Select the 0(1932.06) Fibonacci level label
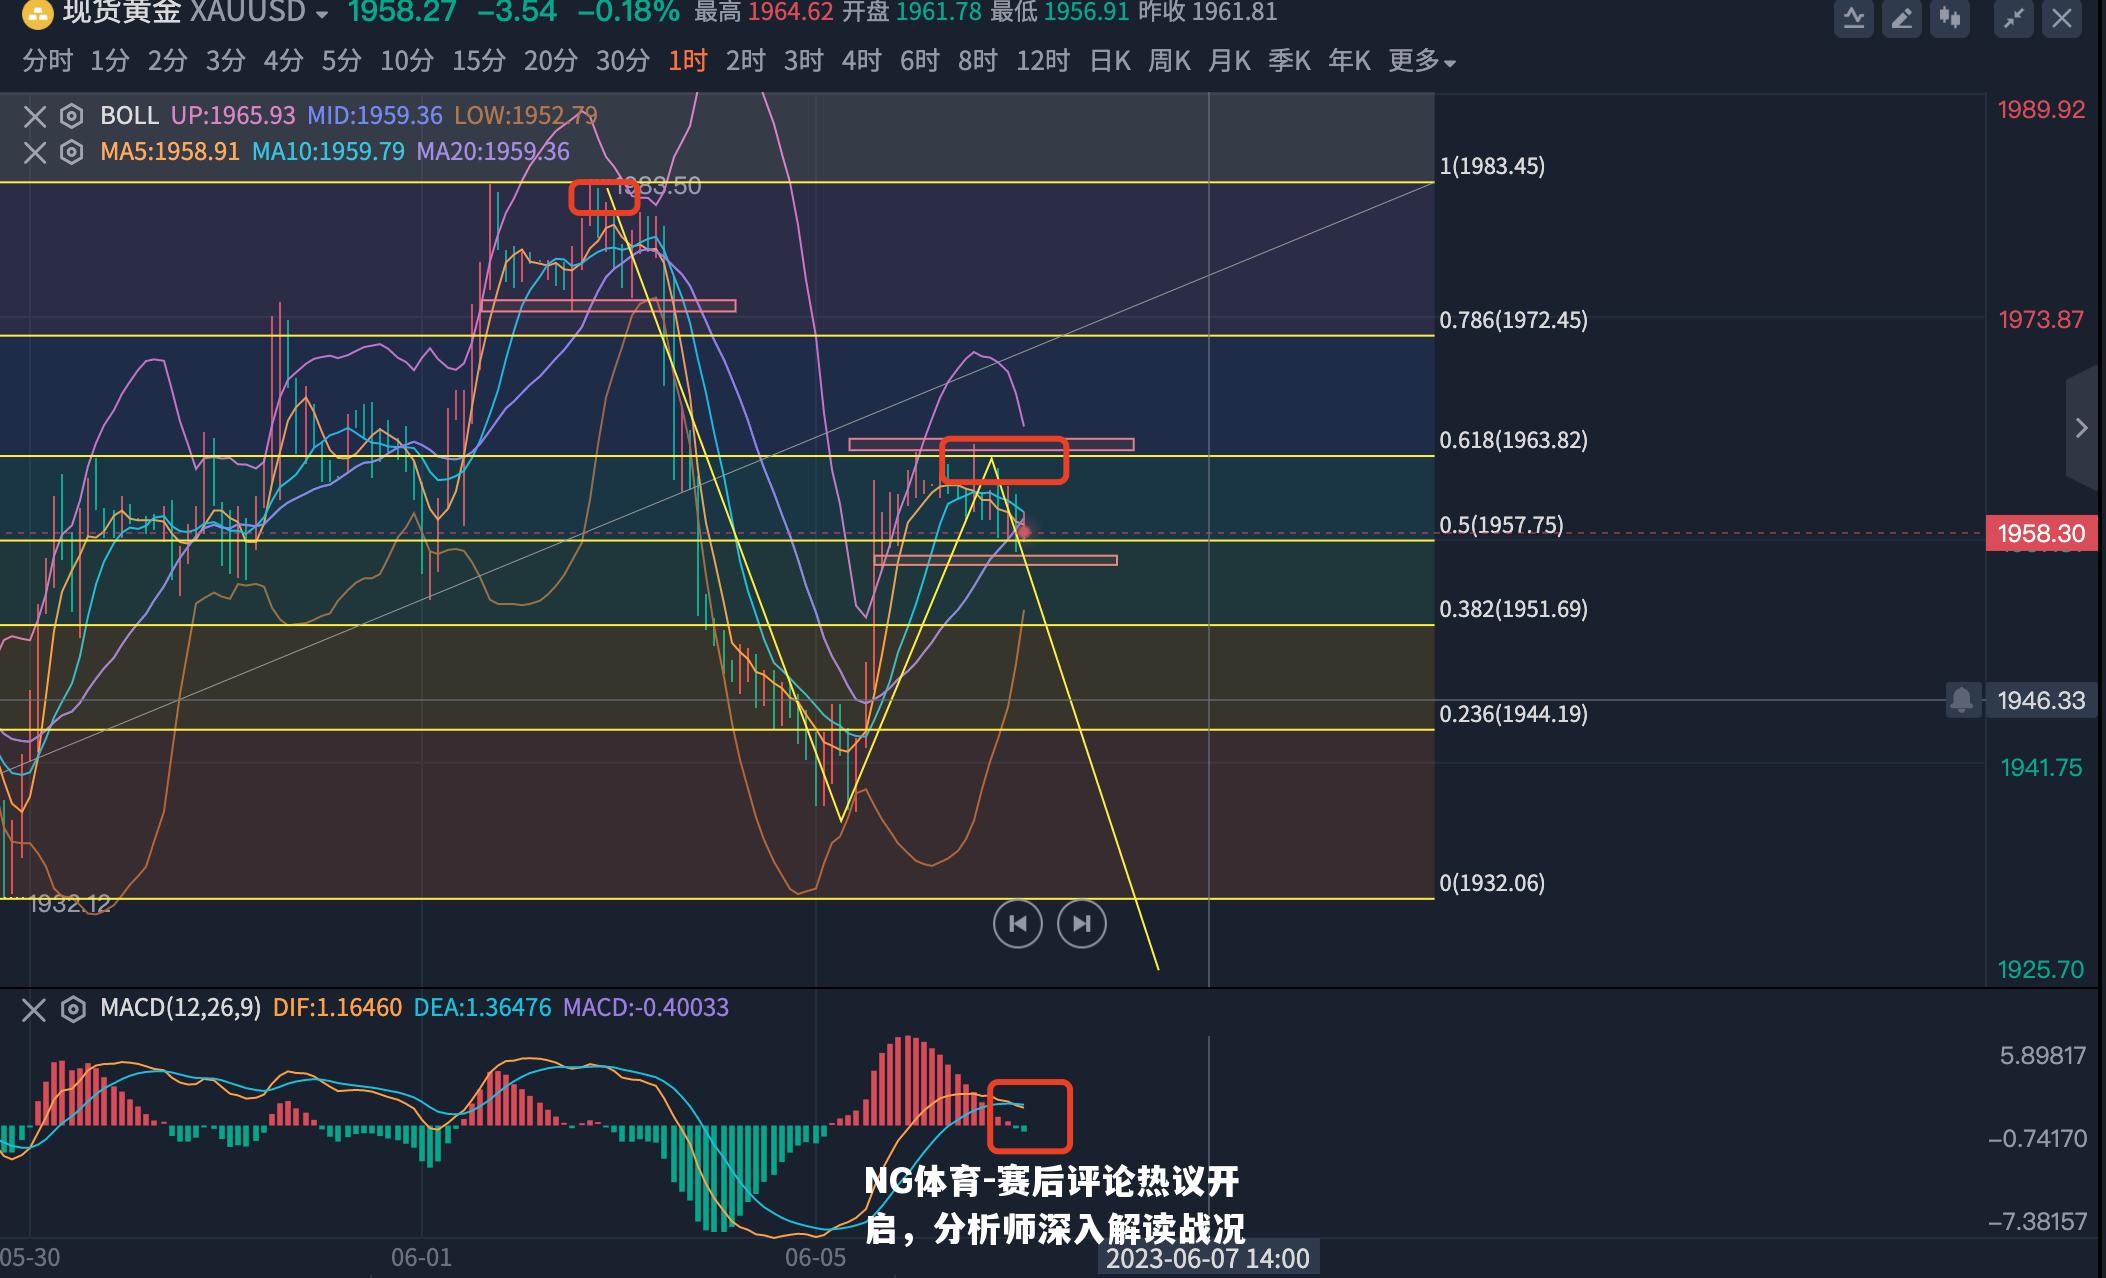Image resolution: width=2106 pixels, height=1278 pixels. point(1492,883)
